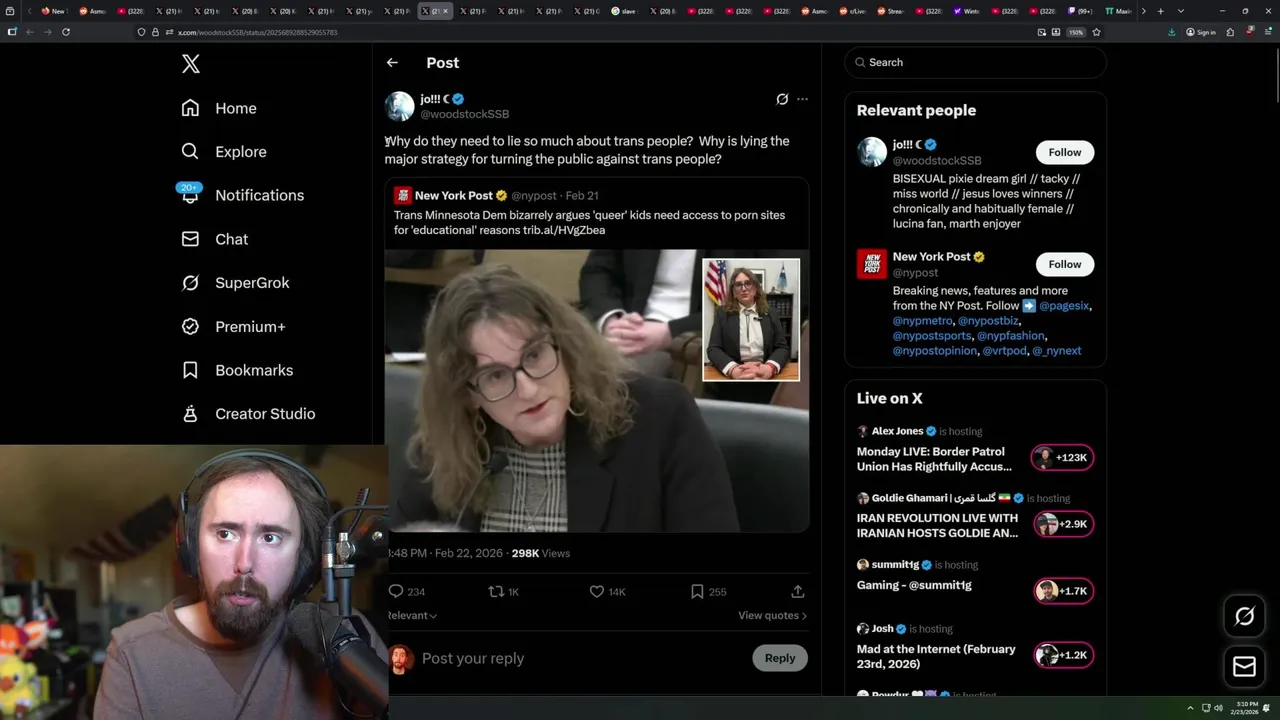Open a new browser tab

point(1160,11)
